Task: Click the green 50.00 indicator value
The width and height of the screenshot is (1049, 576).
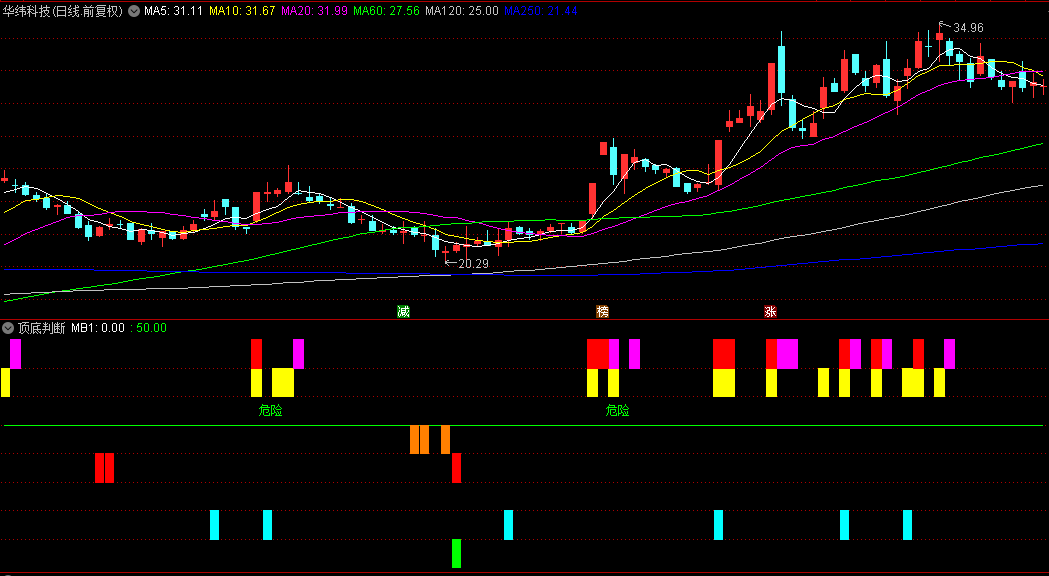Action: 151,328
